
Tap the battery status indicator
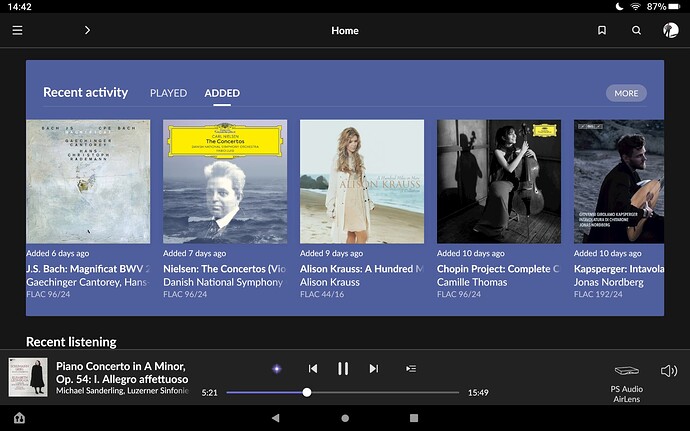[663, 7]
